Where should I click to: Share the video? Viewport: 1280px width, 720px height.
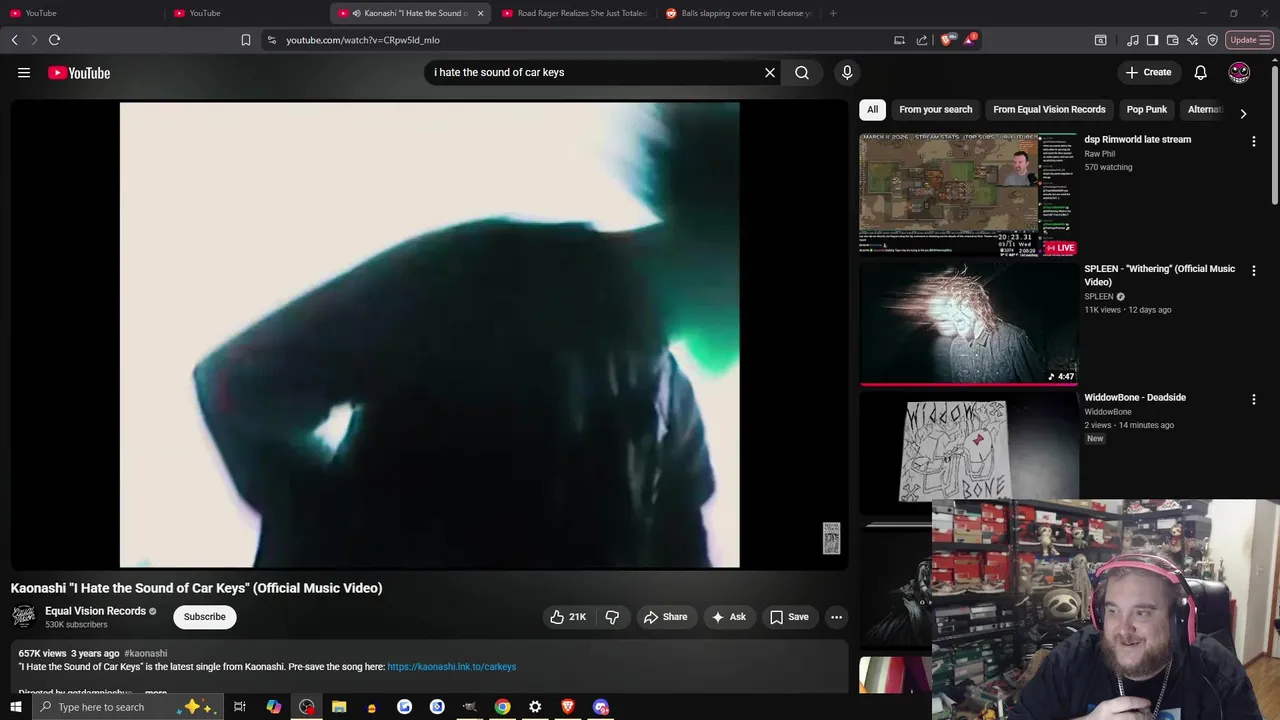point(666,617)
